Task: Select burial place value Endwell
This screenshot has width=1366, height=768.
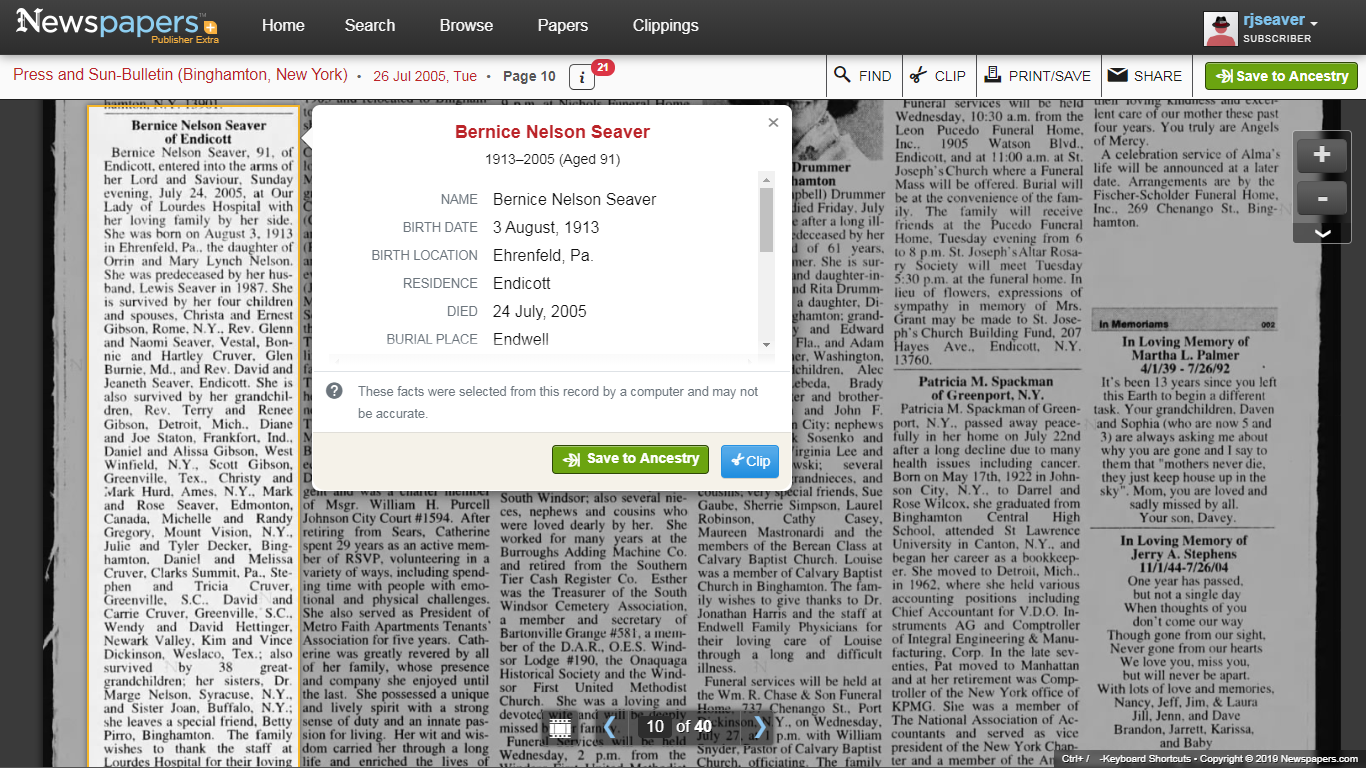Action: [x=521, y=339]
